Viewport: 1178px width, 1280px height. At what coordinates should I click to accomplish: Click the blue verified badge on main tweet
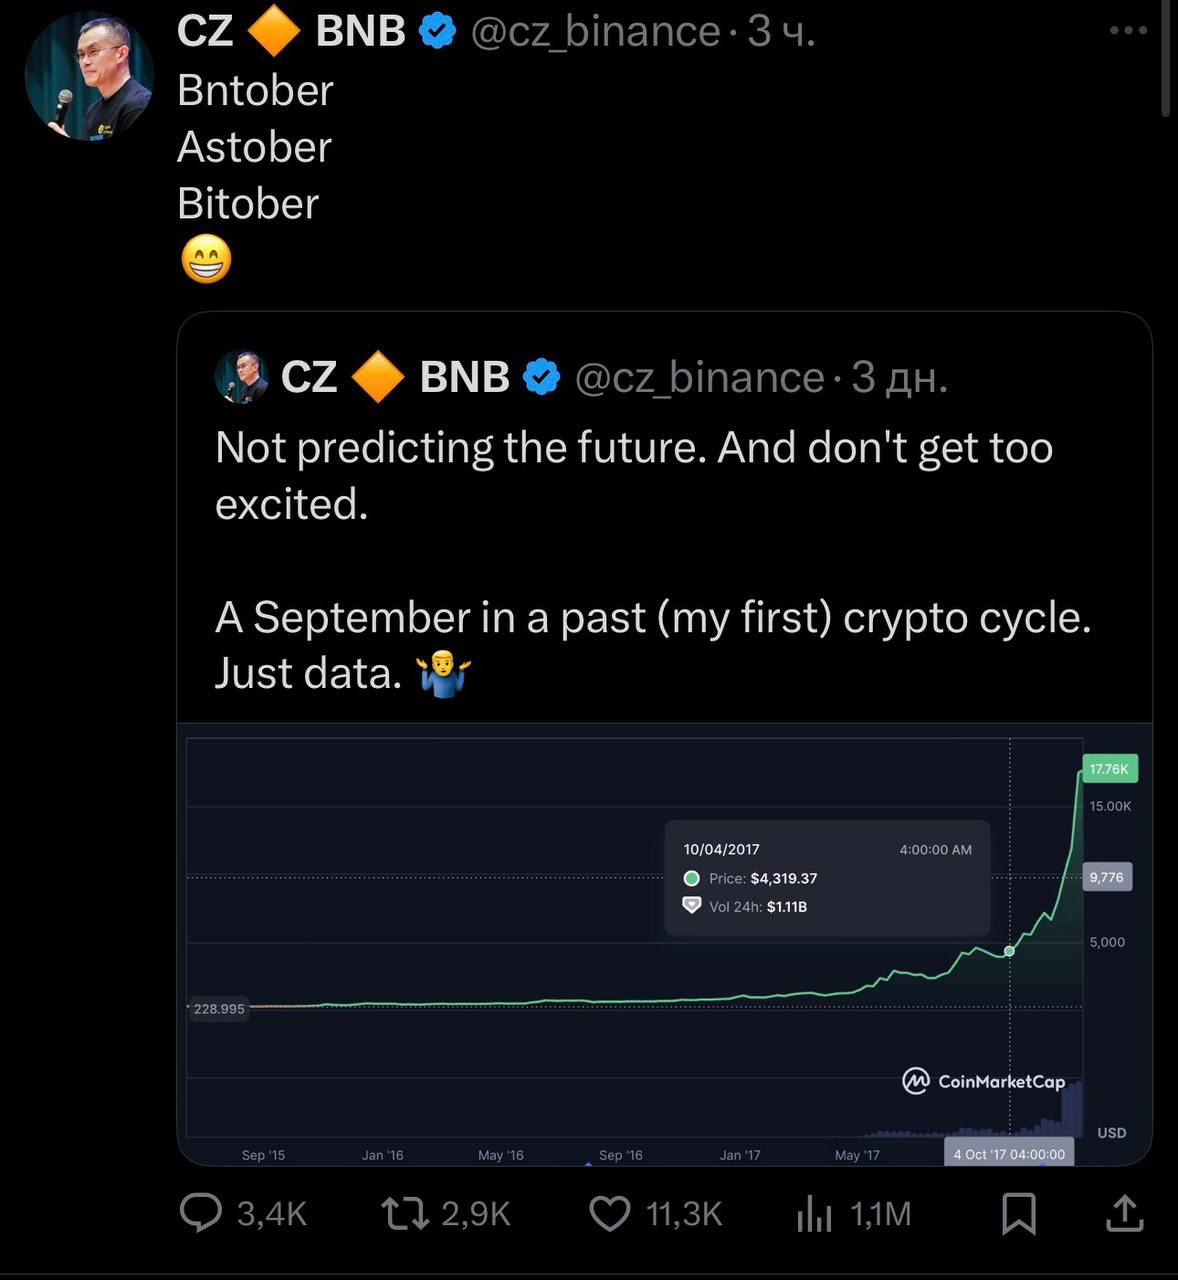click(x=437, y=31)
